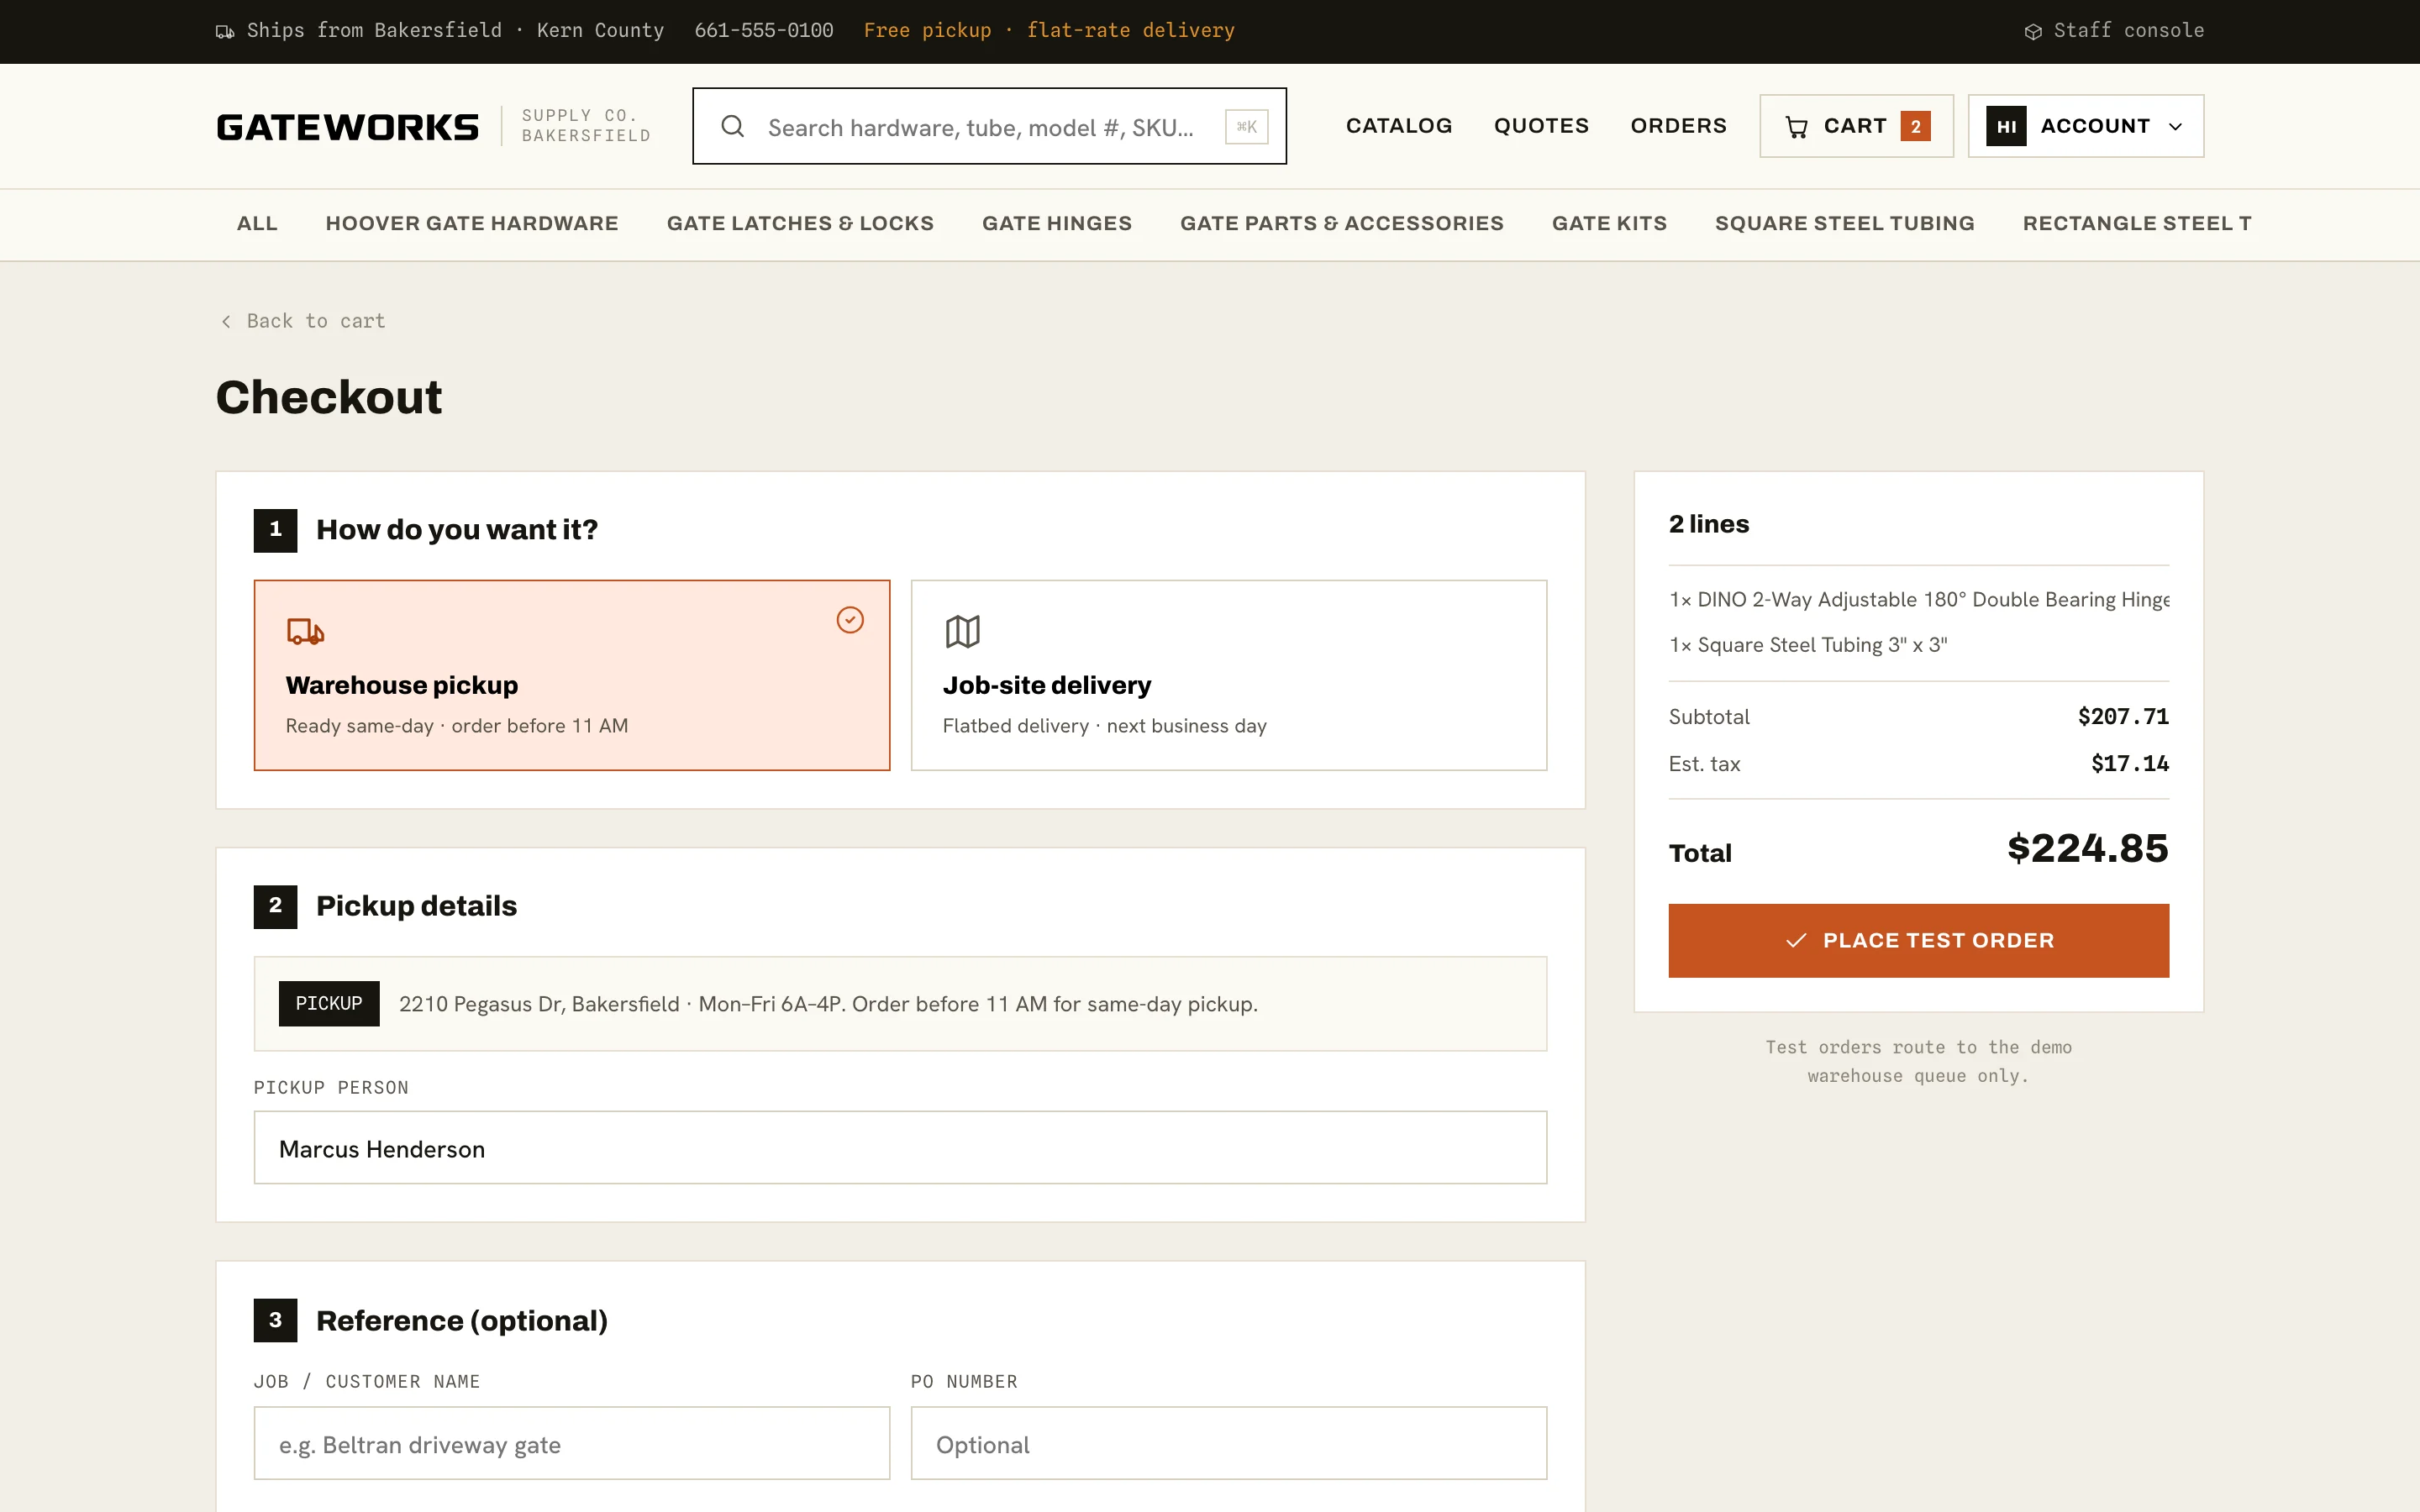Click the black PICKUP badge
Viewport: 2420px width, 1512px height.
pyautogui.click(x=329, y=1003)
